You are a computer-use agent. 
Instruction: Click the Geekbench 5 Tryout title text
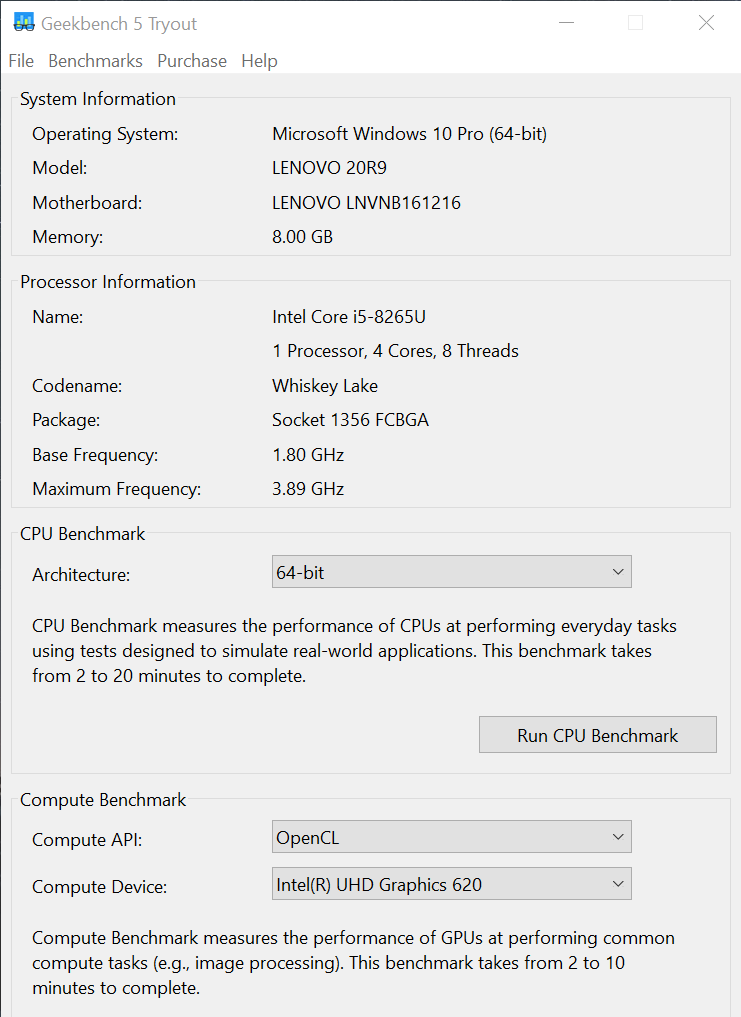[120, 23]
